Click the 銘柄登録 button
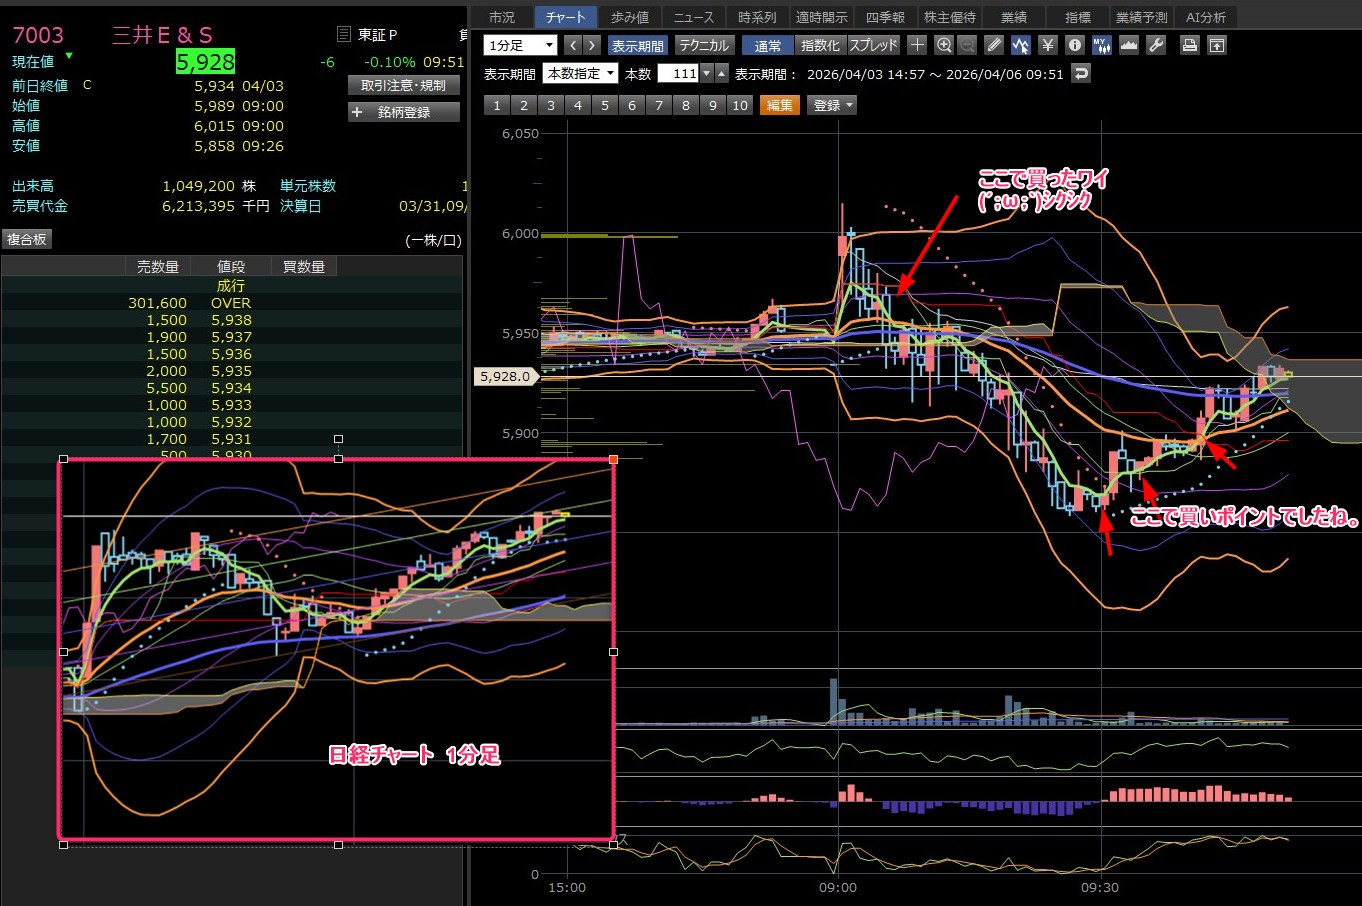1362x906 pixels. pos(404,112)
